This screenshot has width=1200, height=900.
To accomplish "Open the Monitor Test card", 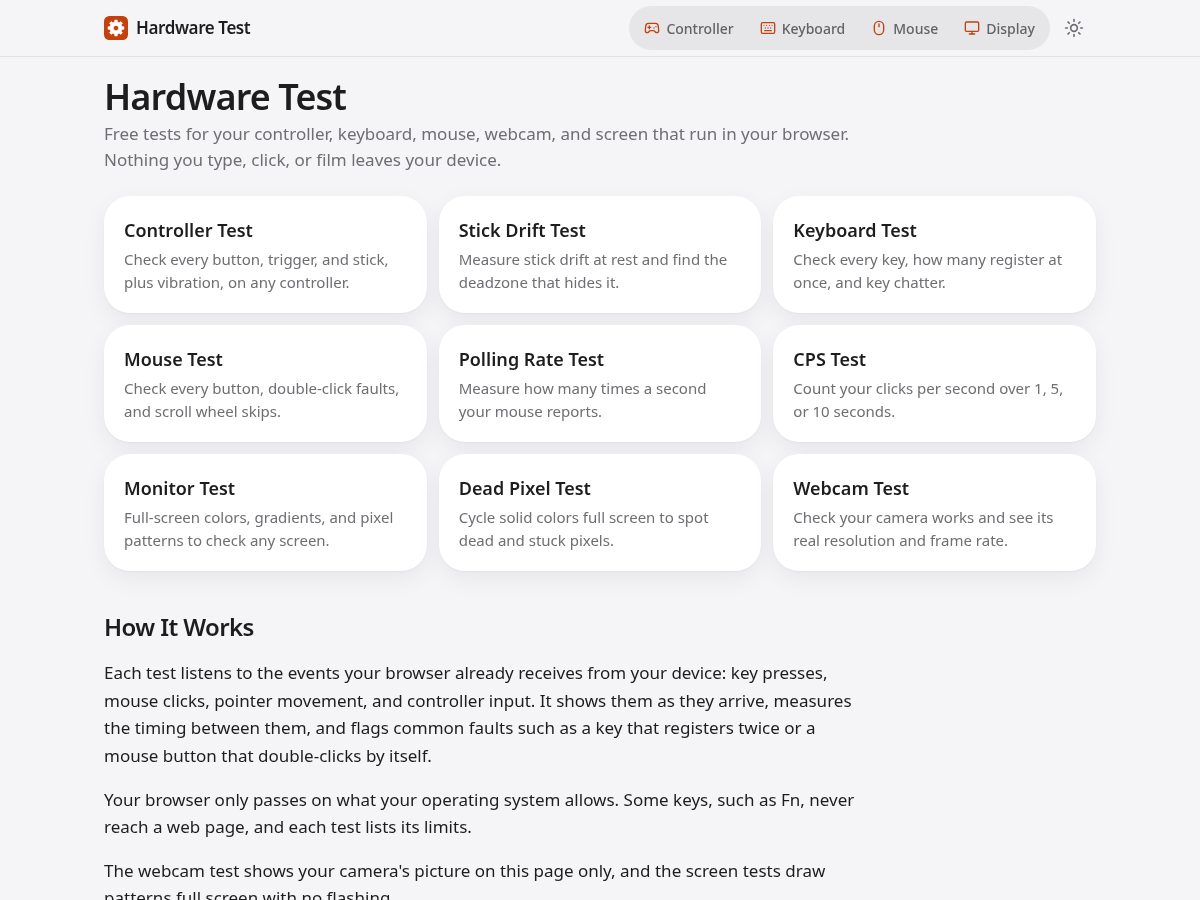I will (x=265, y=512).
